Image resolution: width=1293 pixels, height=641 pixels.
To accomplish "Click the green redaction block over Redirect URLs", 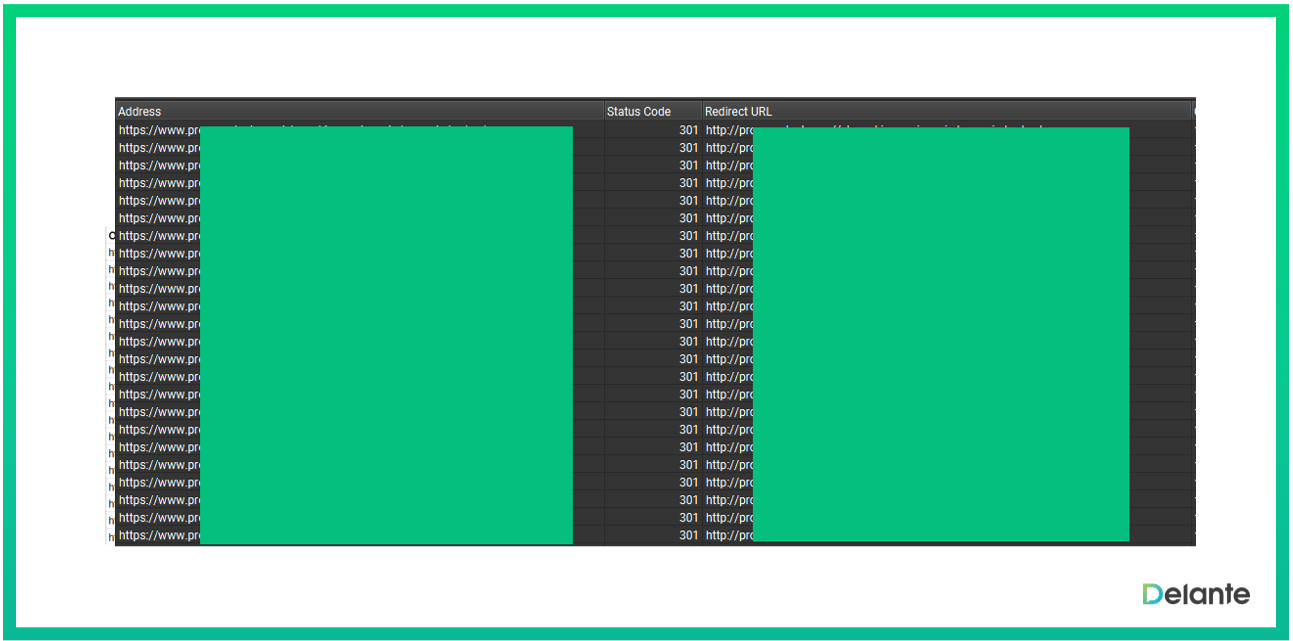I will [x=940, y=335].
